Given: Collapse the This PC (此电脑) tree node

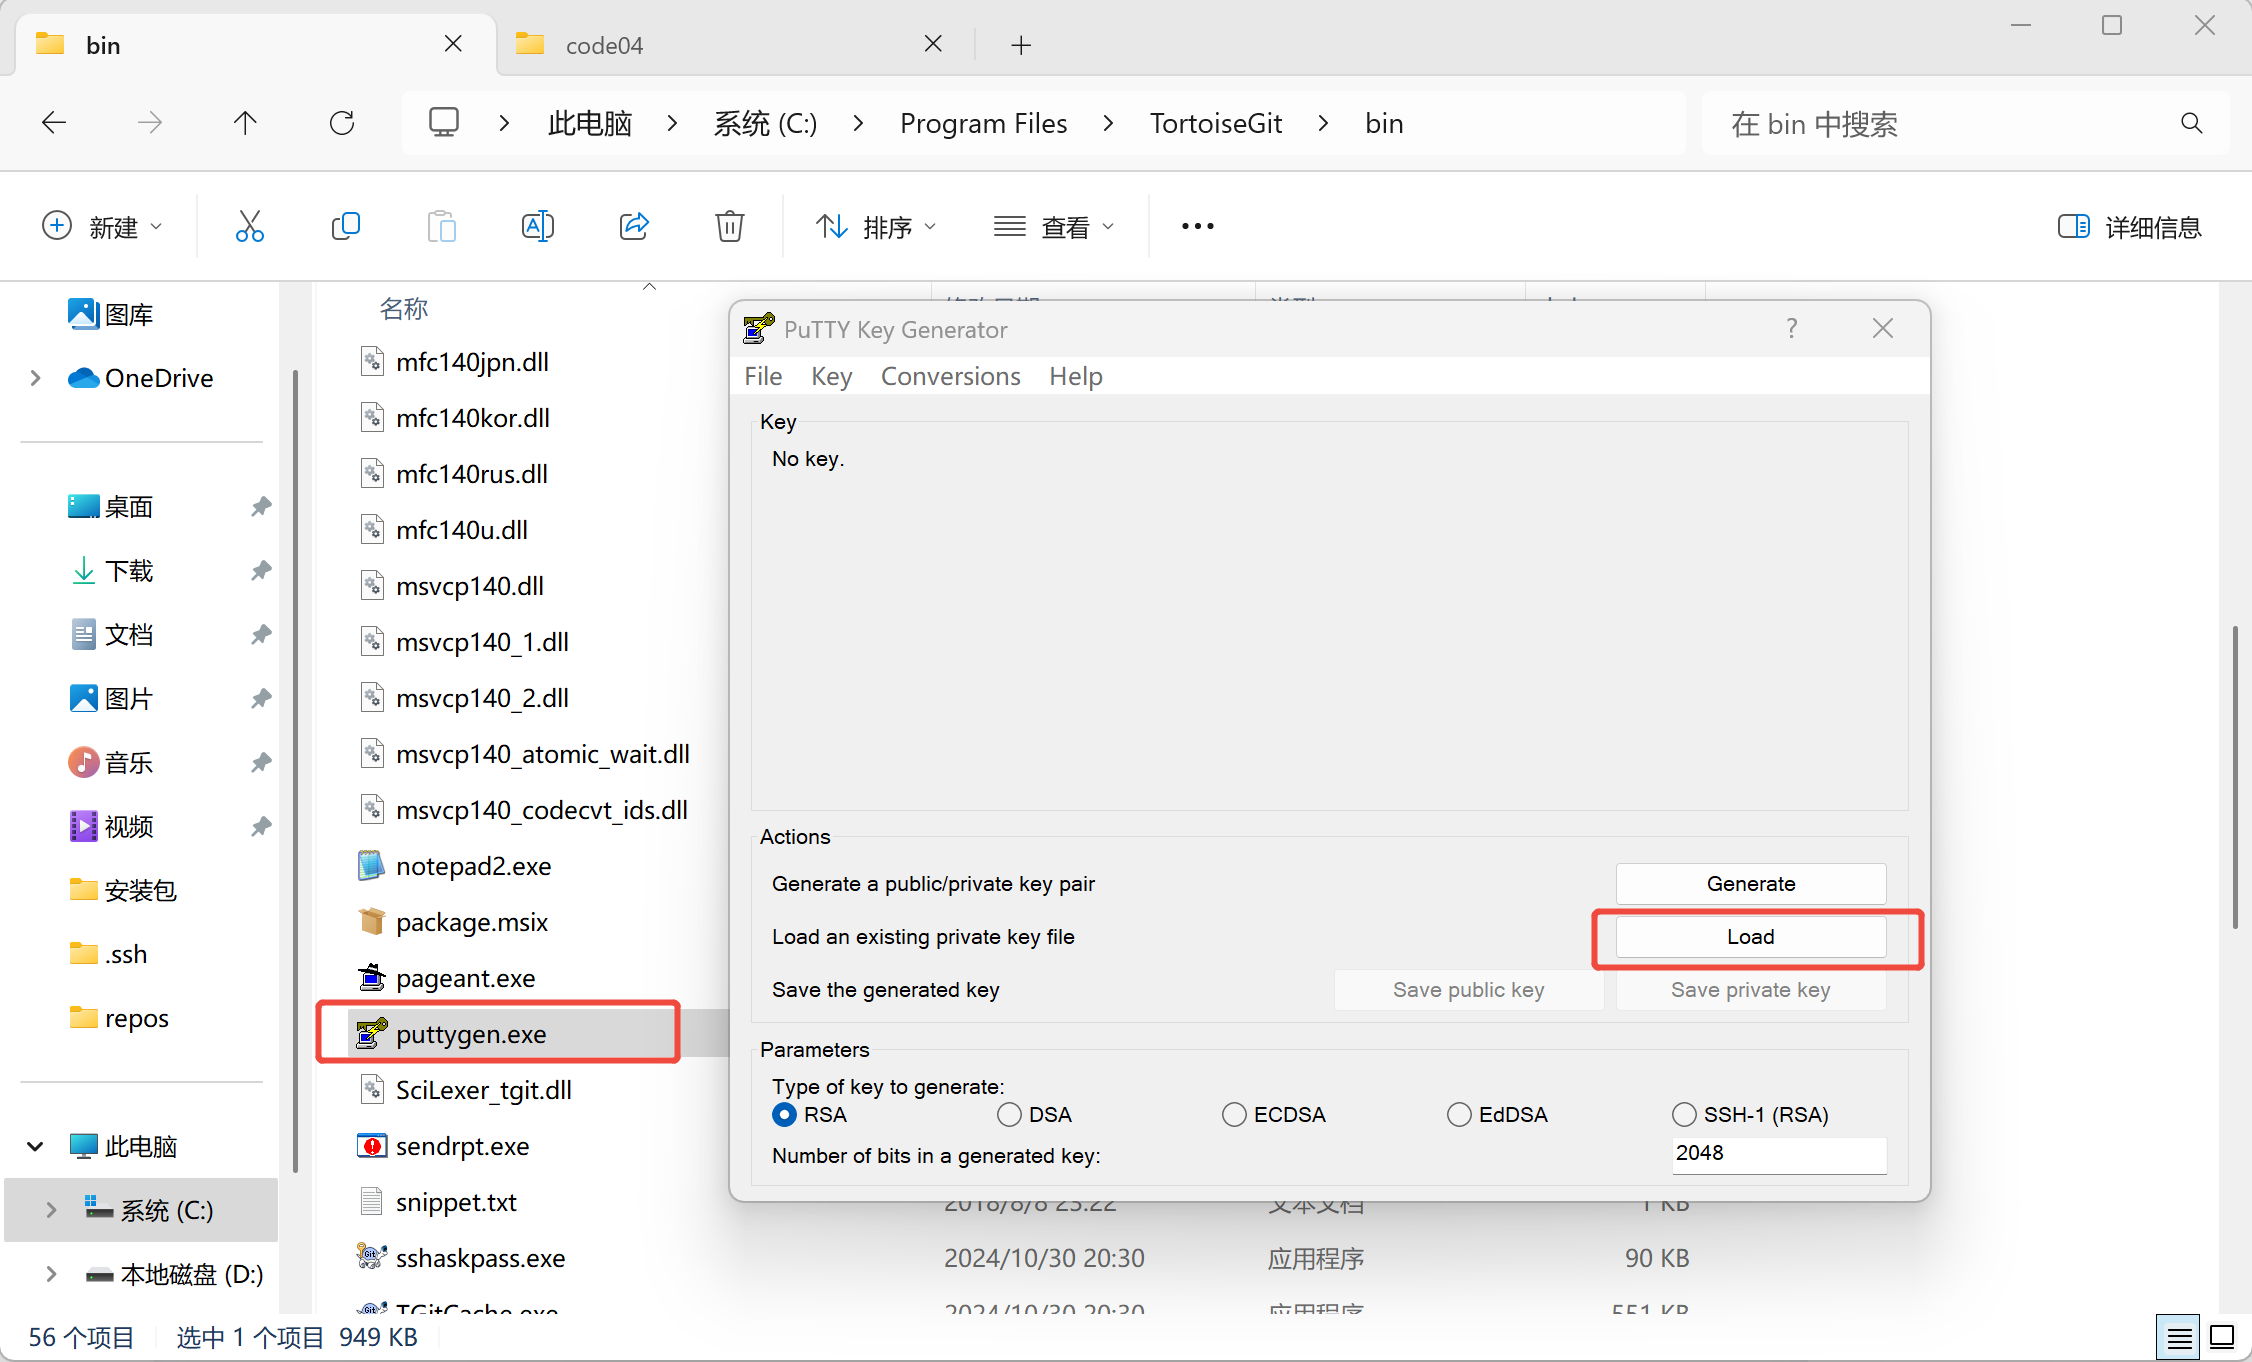Looking at the screenshot, I should [x=36, y=1146].
